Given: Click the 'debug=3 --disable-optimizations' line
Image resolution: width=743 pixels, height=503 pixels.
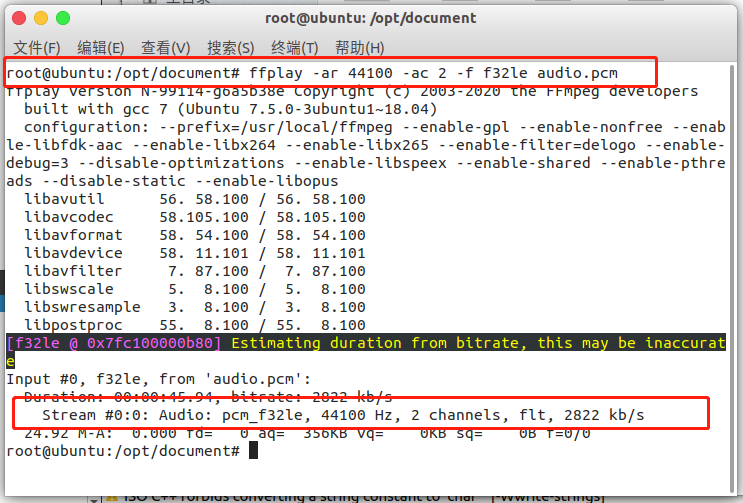Looking at the screenshot, I should pos(366,163).
